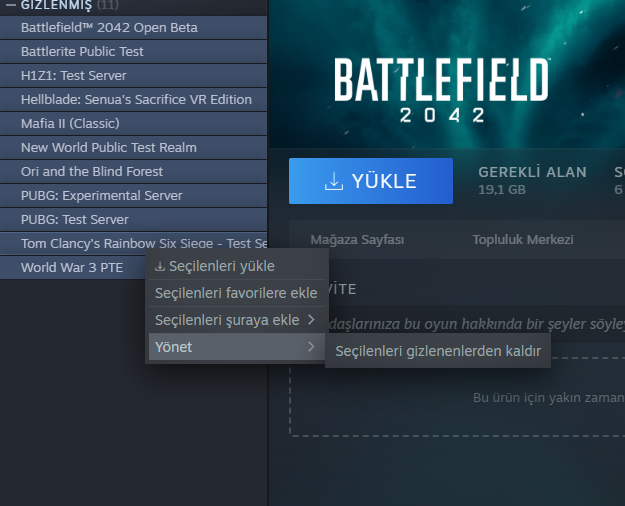
Task: Open Mağaza Sayfası link
Action: point(357,240)
